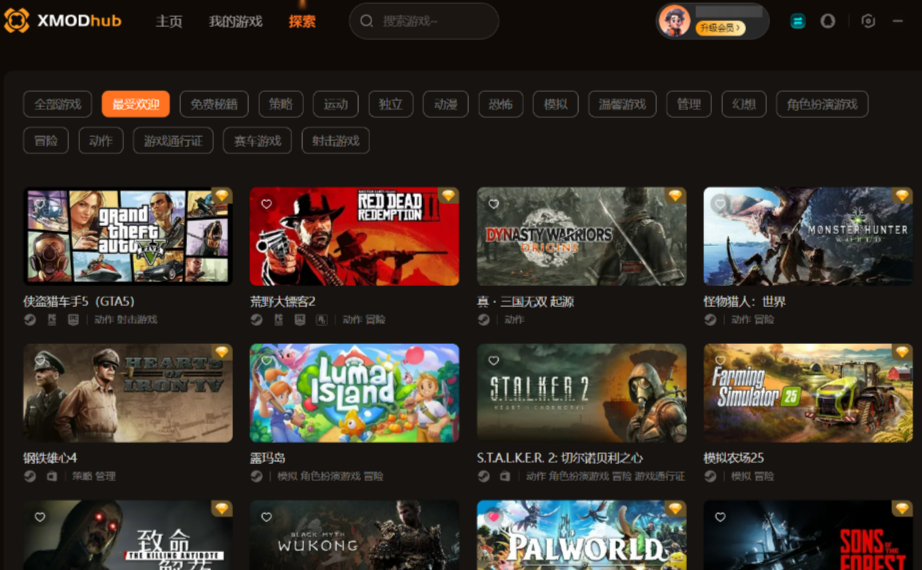
Task: Filter games by 冒险
Action: click(x=46, y=141)
